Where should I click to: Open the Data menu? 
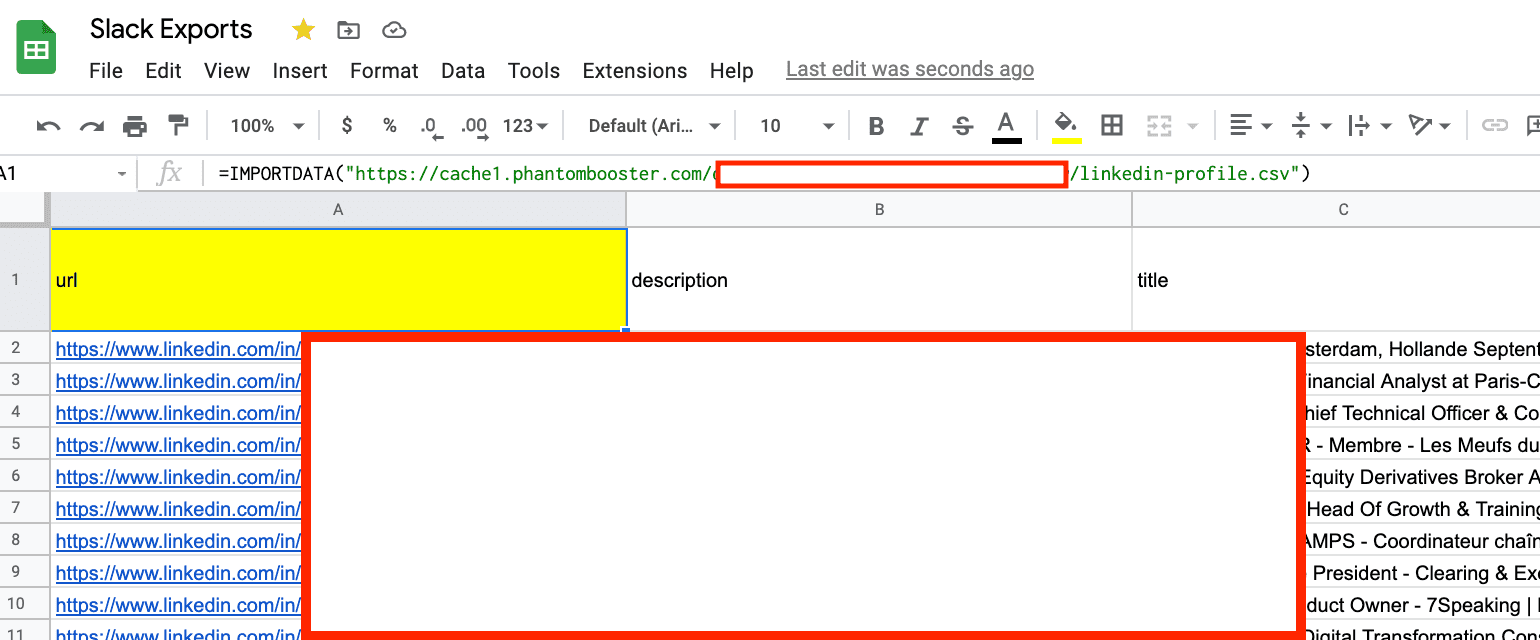[463, 71]
